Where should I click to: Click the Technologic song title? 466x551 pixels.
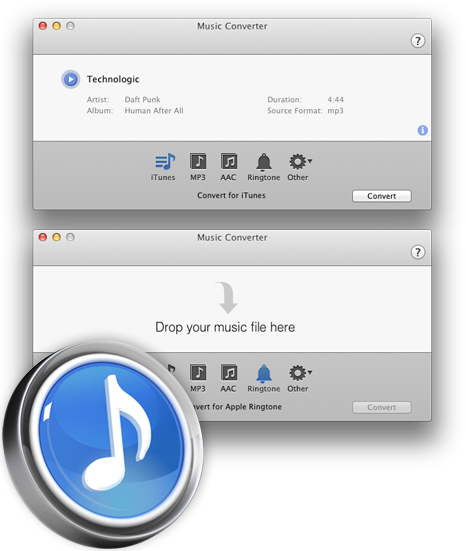coord(113,79)
